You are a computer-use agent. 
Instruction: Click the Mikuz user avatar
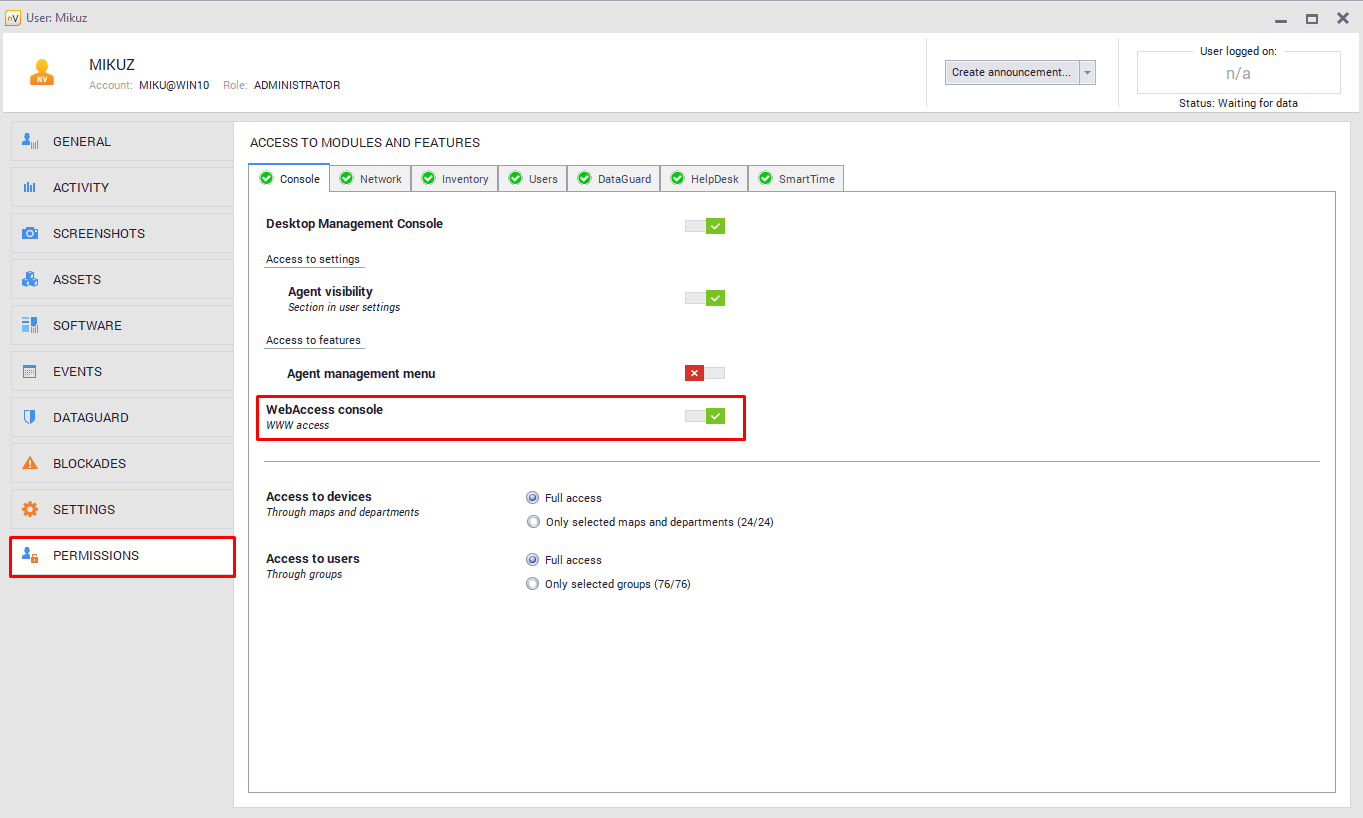pyautogui.click(x=42, y=73)
